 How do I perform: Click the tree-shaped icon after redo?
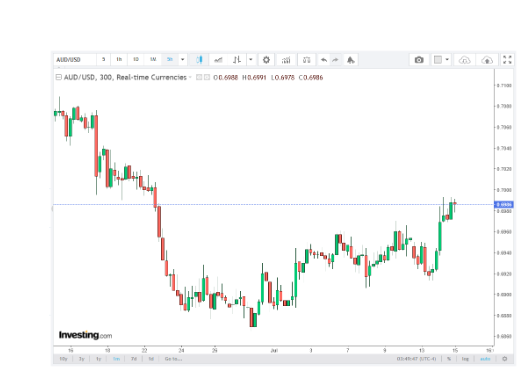351,60
